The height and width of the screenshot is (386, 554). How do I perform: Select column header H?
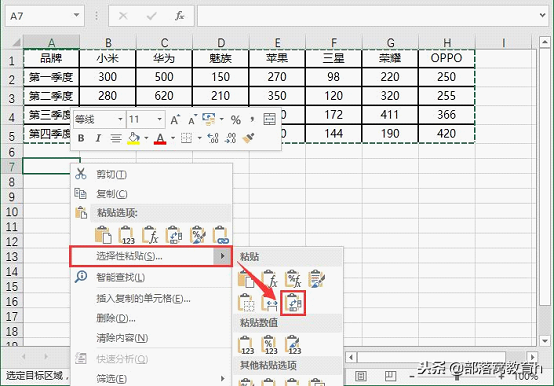tap(447, 43)
